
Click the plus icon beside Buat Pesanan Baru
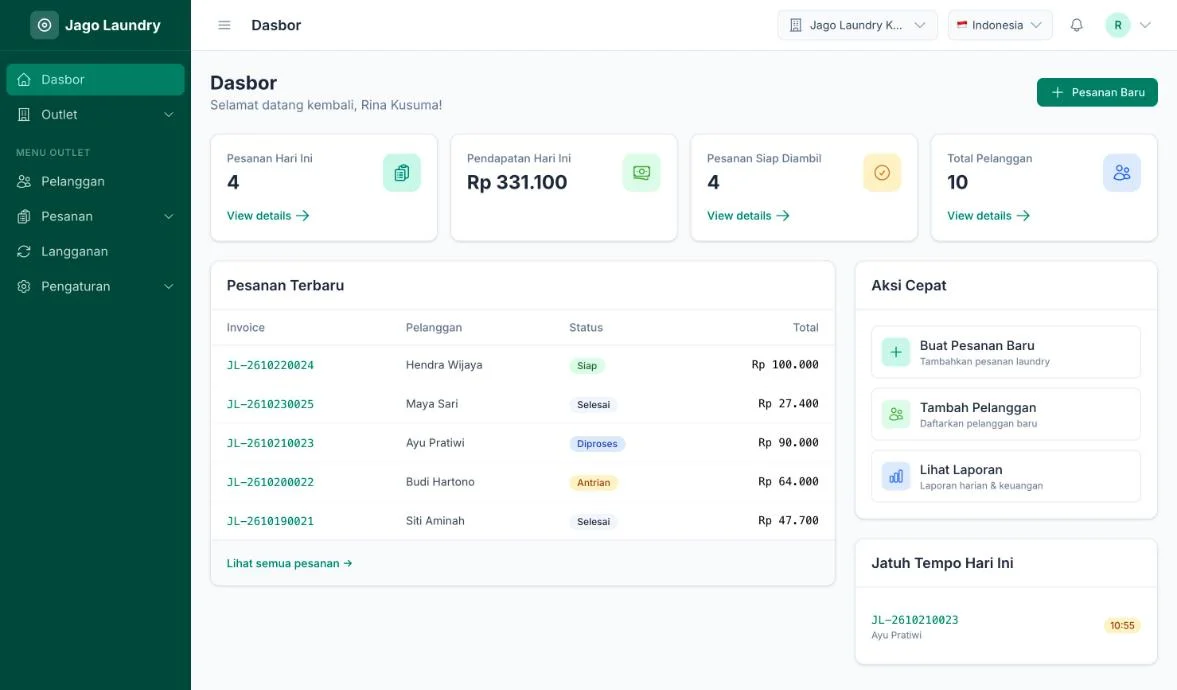pos(896,352)
